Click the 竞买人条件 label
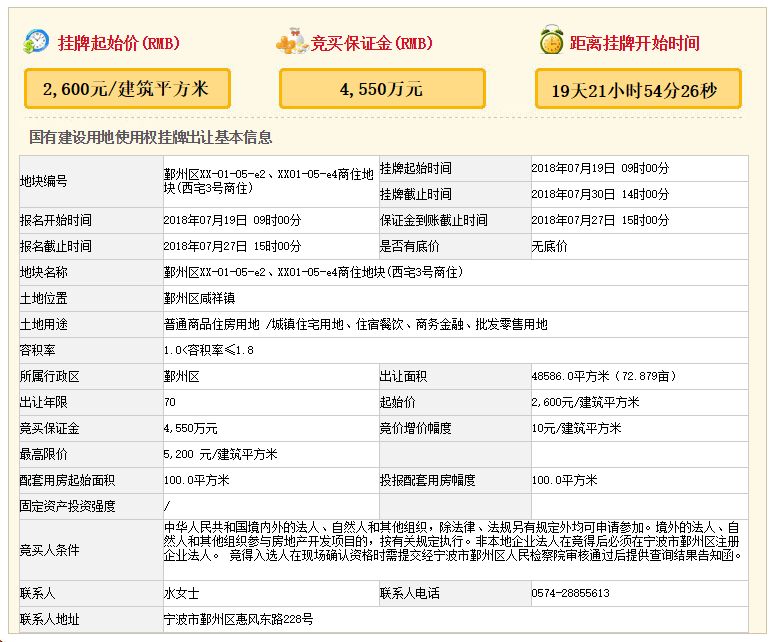This screenshot has height=642, width=773. pyautogui.click(x=49, y=550)
